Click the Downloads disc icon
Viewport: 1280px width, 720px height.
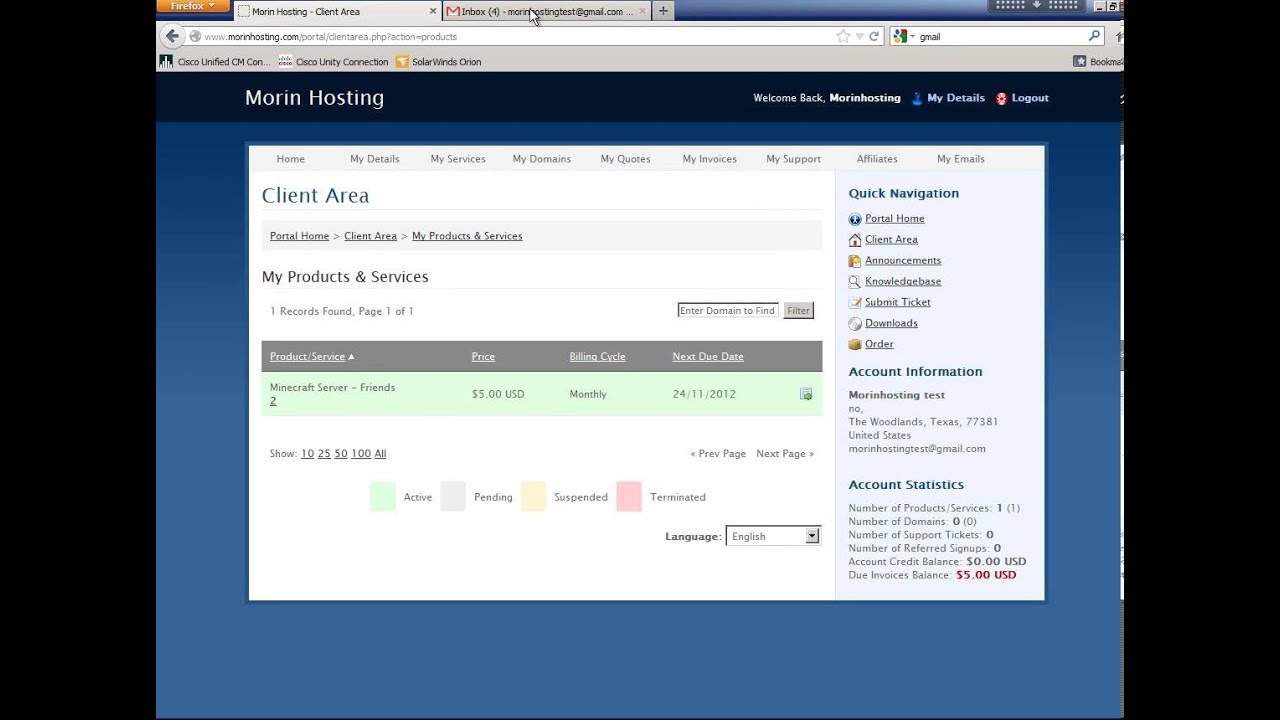click(x=855, y=324)
